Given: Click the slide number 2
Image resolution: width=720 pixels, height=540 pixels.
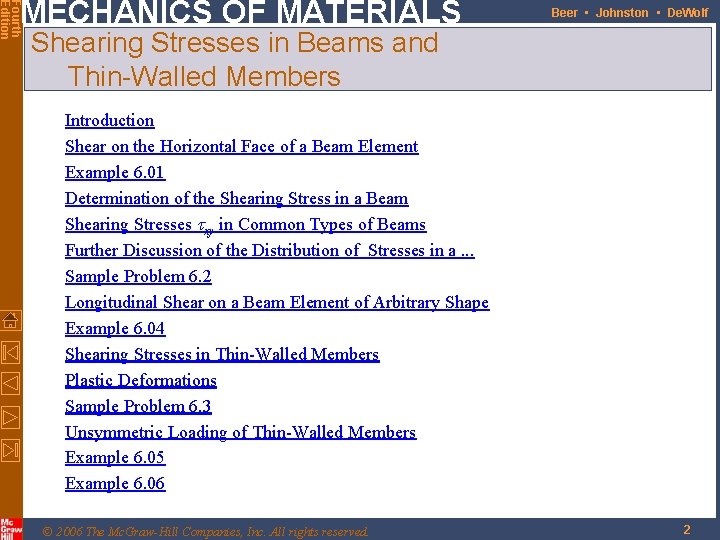Looking at the screenshot, I should pos(687,530).
